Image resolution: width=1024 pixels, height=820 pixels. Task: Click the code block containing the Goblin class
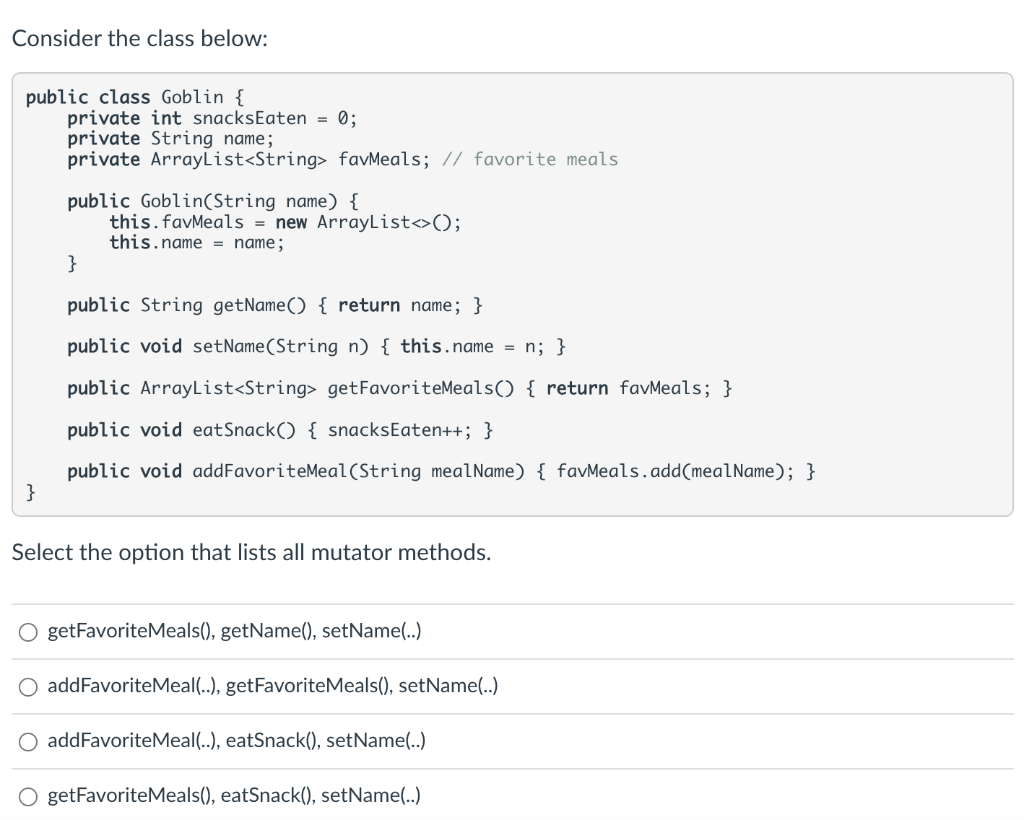512,295
